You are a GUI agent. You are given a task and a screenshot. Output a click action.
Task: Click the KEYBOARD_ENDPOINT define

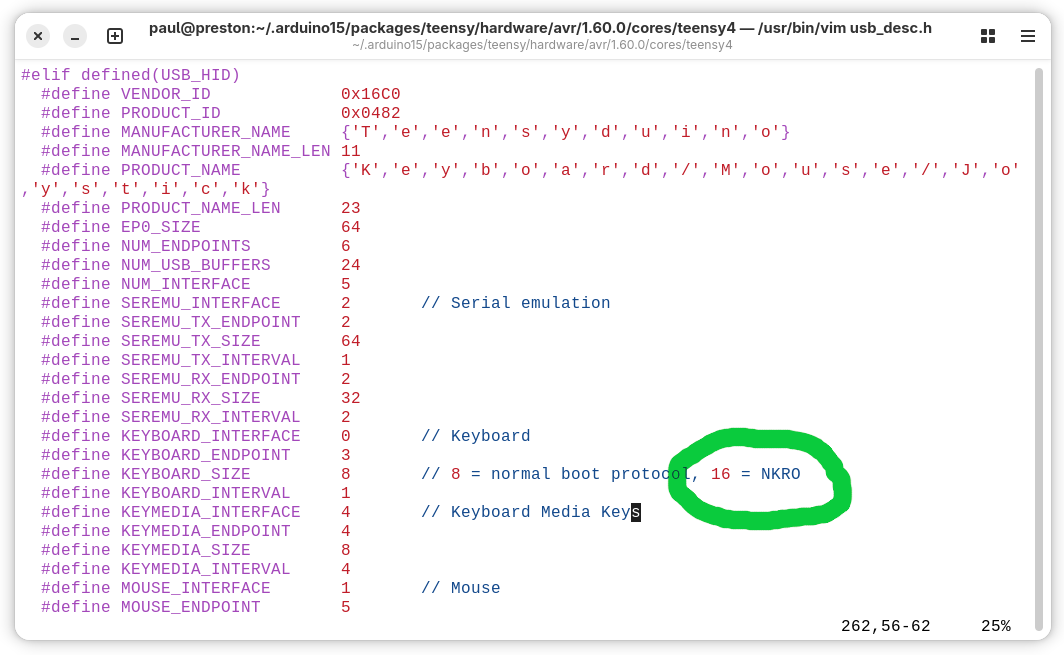pyautogui.click(x=166, y=455)
